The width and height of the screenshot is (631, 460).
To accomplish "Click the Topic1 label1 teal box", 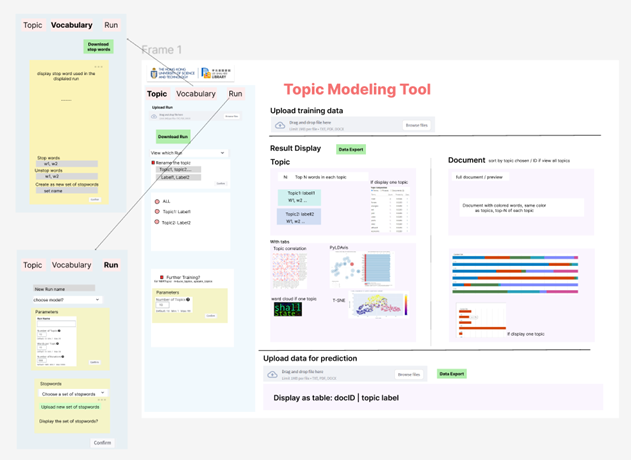I will (x=301, y=196).
